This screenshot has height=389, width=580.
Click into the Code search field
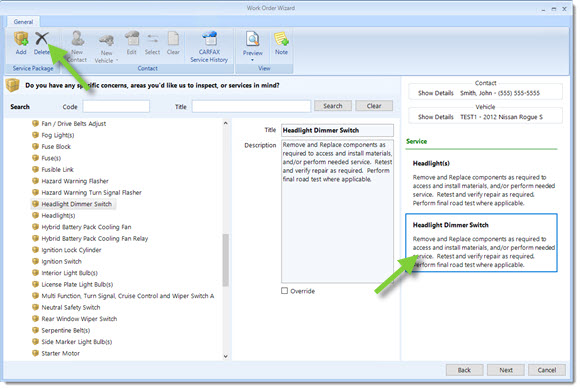click(116, 106)
